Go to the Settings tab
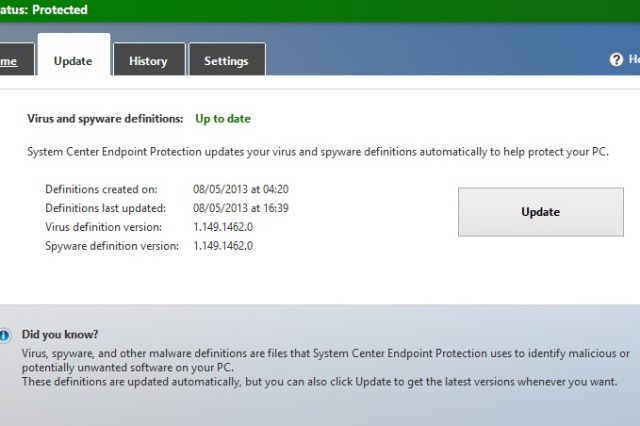This screenshot has width=640, height=426. coord(226,61)
